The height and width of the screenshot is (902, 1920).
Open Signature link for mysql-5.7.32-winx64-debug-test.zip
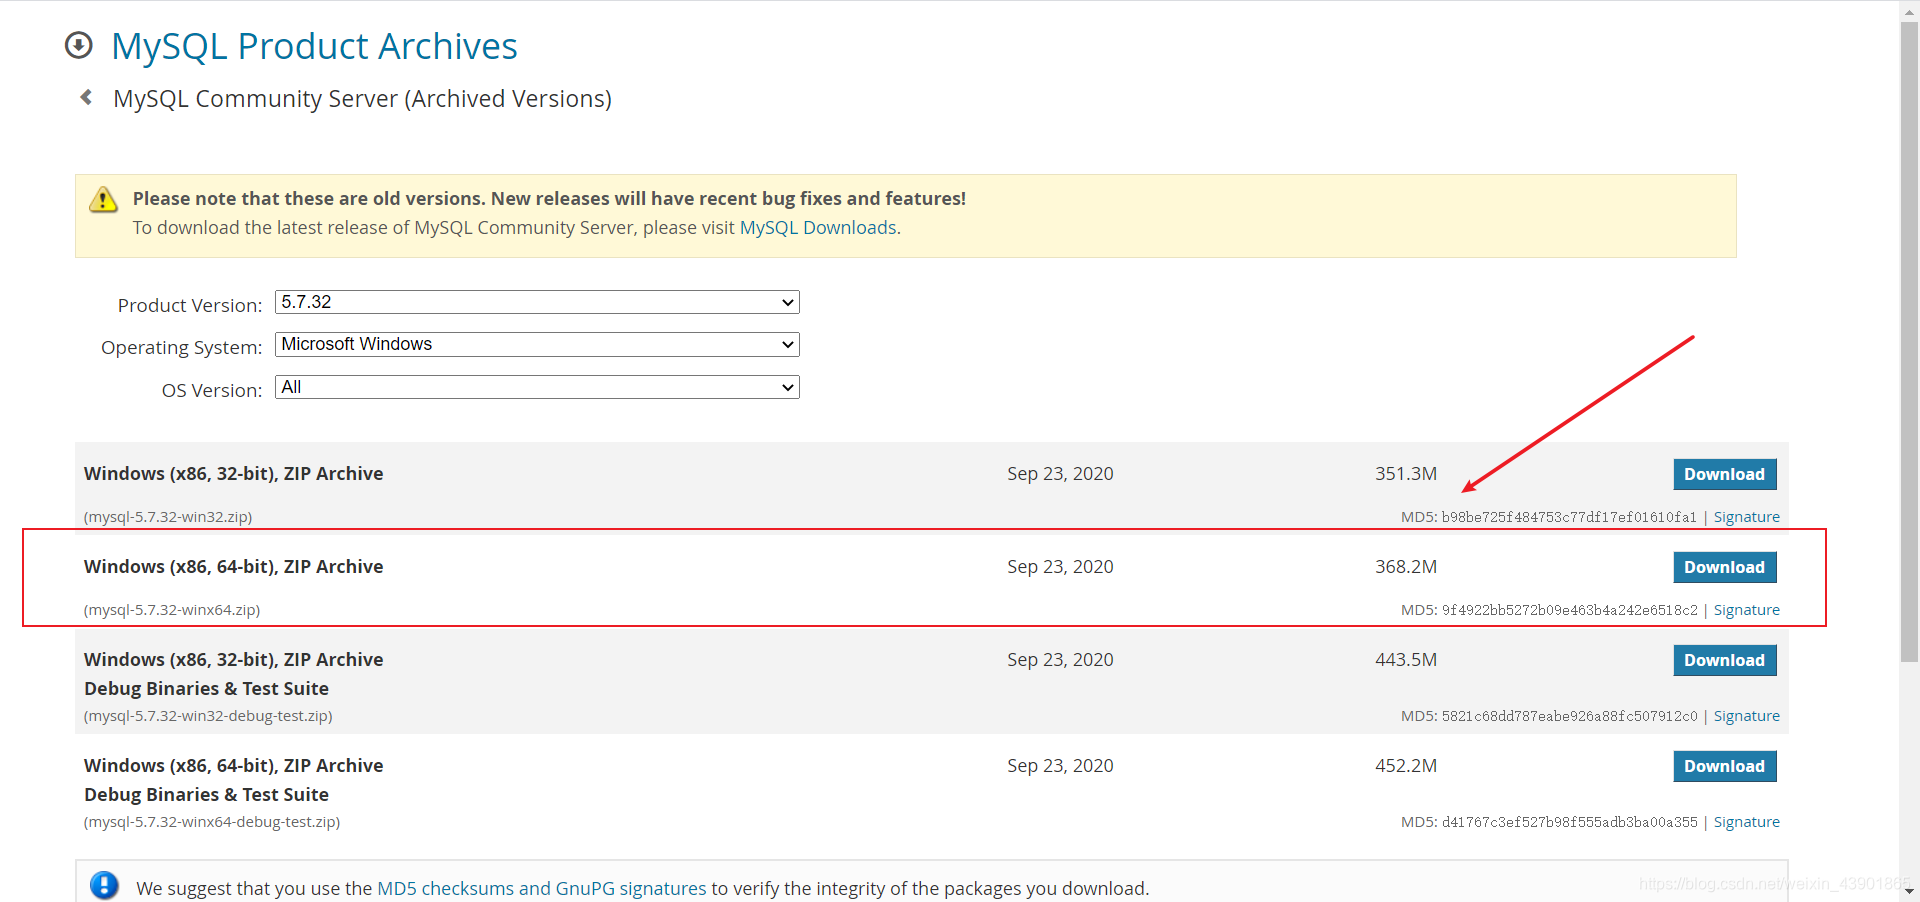tap(1747, 822)
